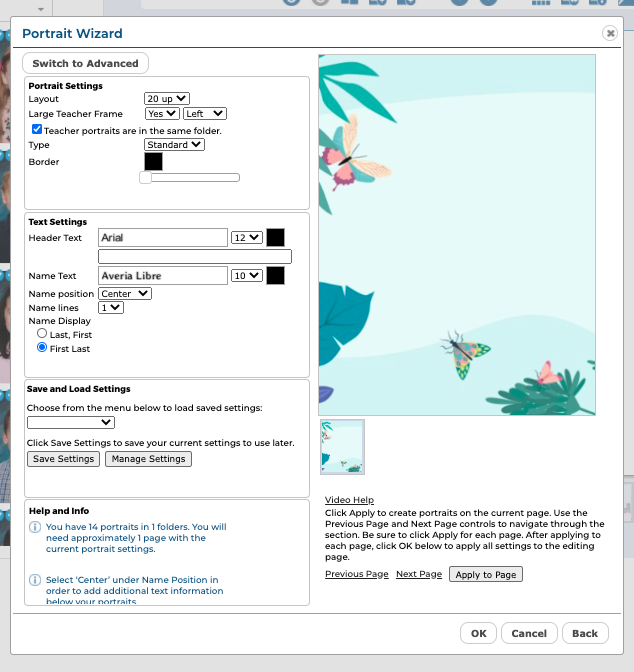Close the Portrait Wizard dialog

click(610, 33)
